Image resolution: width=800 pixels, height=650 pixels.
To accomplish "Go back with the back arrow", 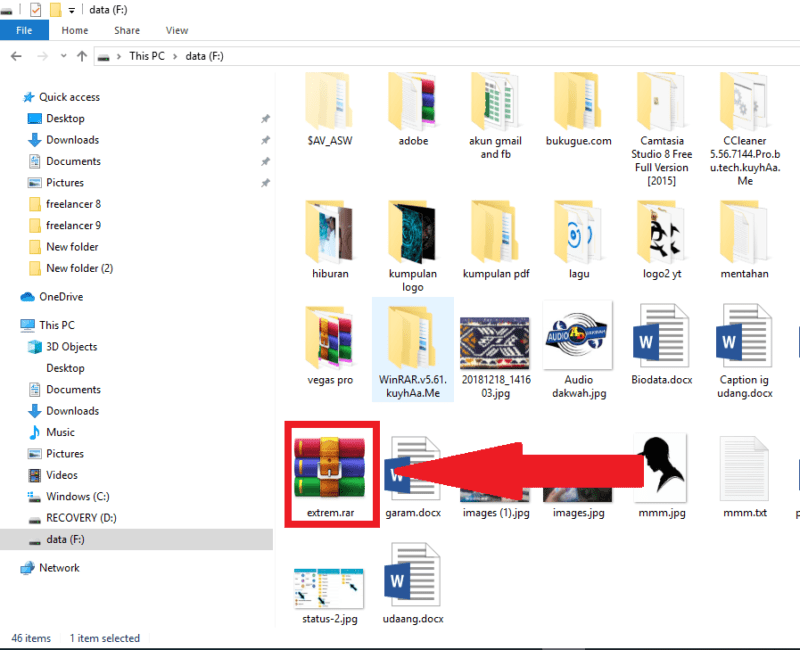I will [16, 56].
